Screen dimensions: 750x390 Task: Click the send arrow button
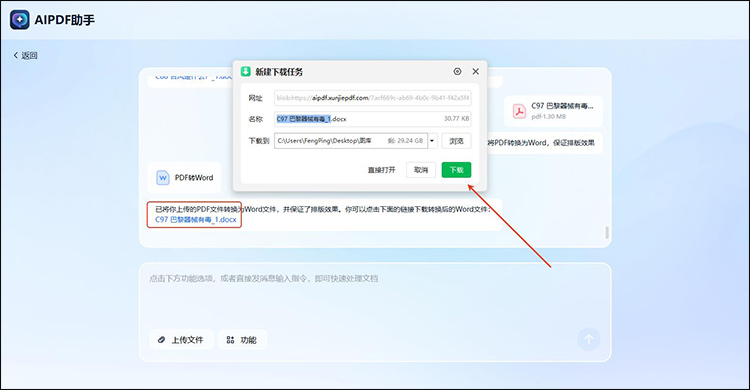tap(589, 339)
